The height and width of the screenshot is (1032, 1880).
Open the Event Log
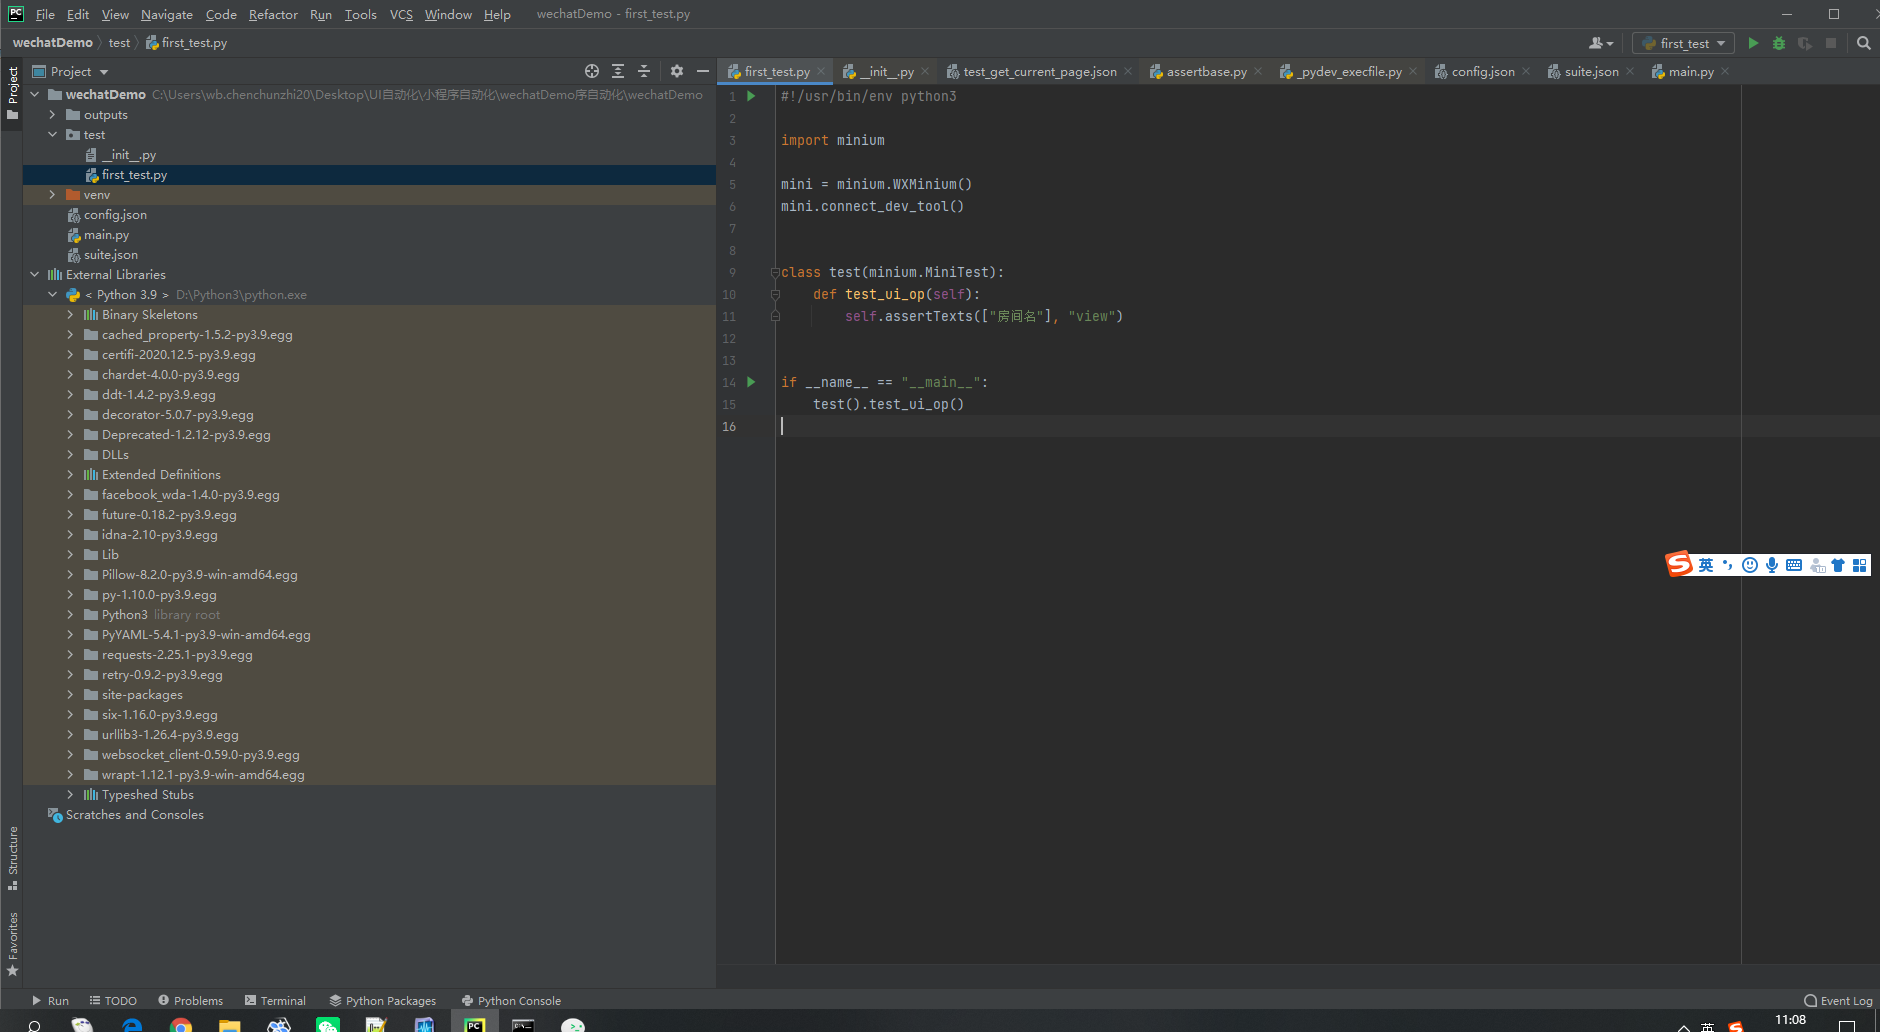pos(1838,1001)
